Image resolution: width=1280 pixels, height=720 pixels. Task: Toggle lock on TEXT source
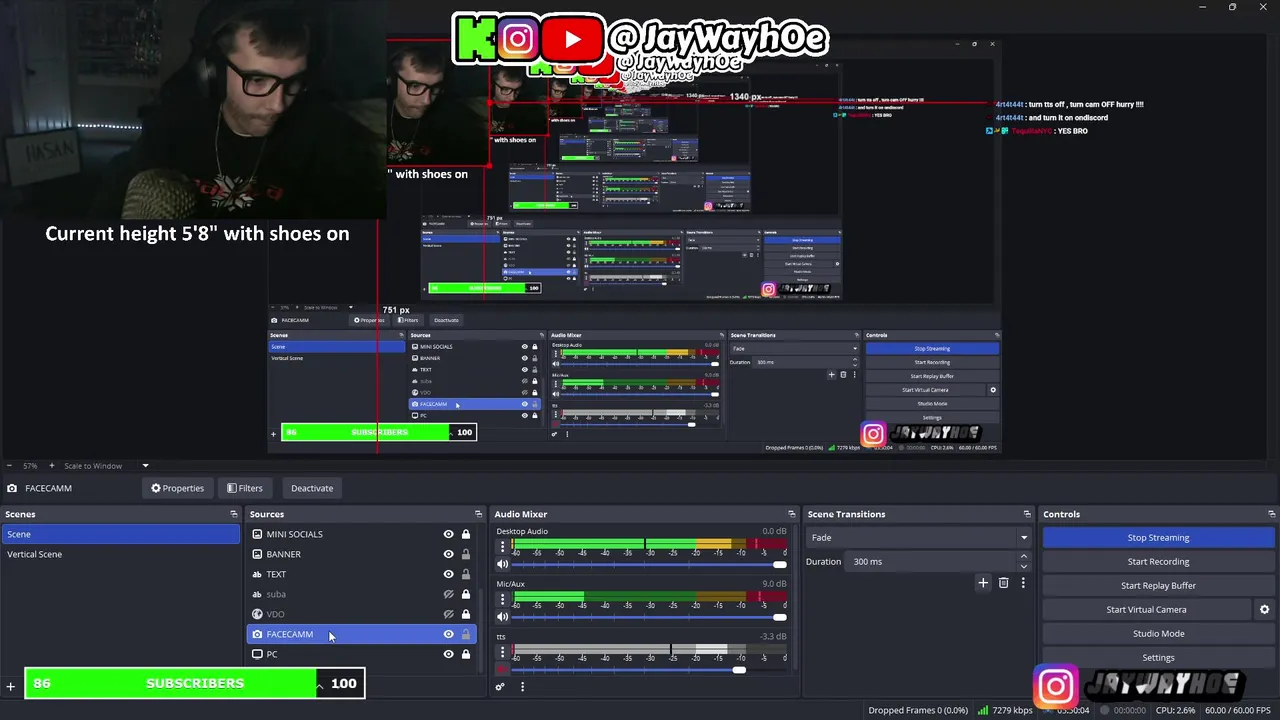(x=466, y=574)
